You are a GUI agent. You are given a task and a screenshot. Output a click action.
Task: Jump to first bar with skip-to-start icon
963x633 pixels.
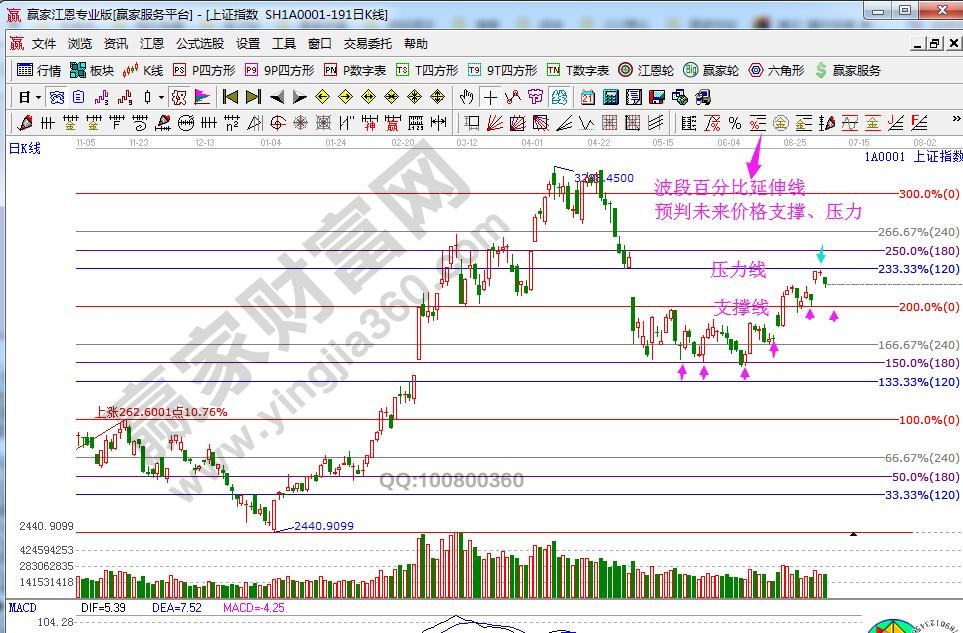[230, 97]
